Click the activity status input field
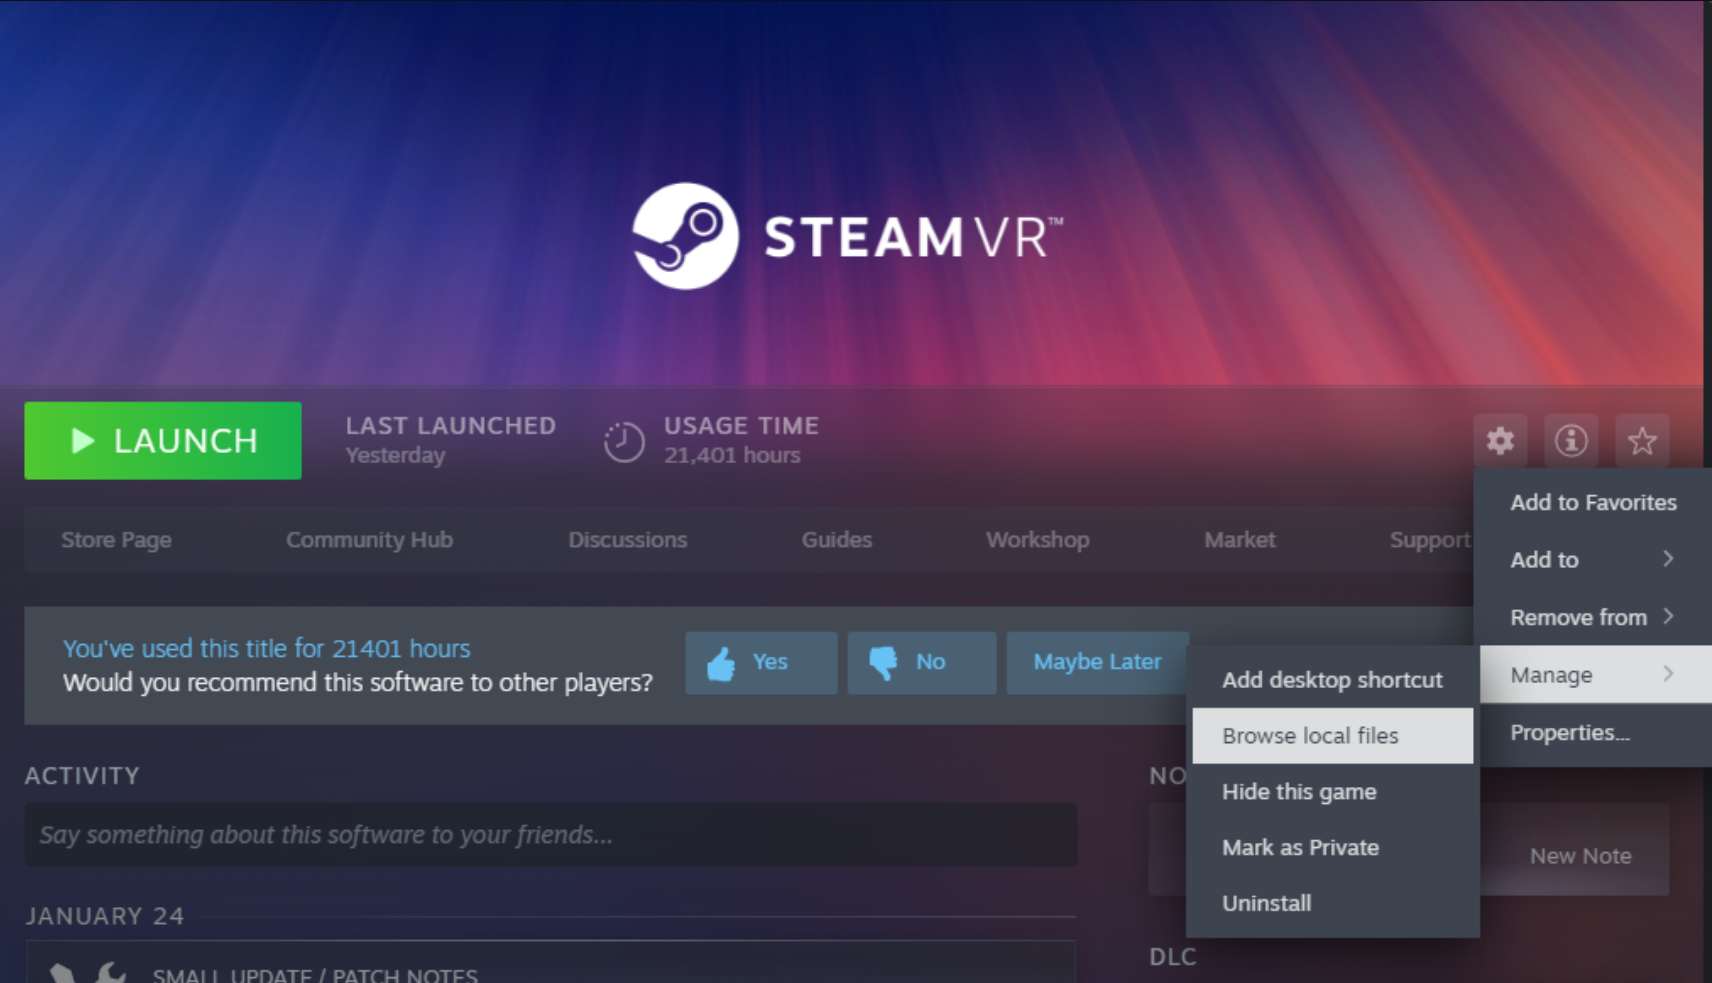Screen dimensions: 1712x983 point(551,835)
